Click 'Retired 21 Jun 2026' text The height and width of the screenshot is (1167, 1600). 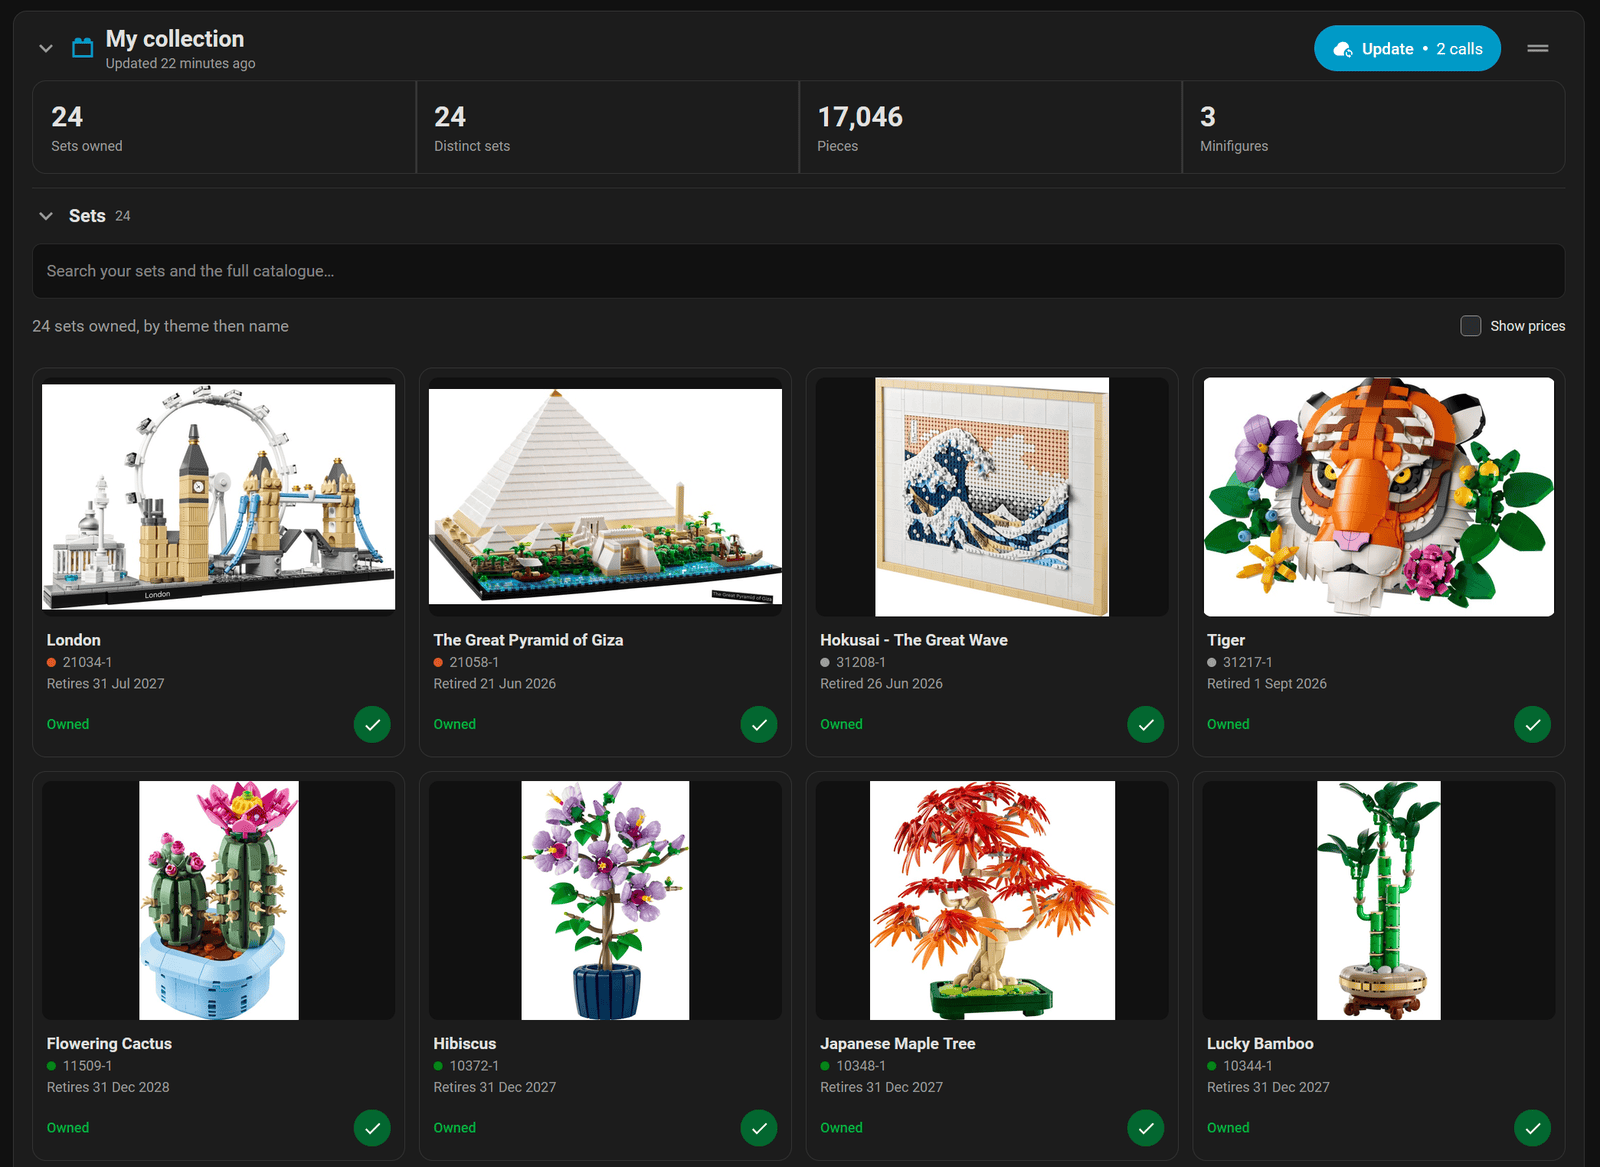tap(494, 684)
